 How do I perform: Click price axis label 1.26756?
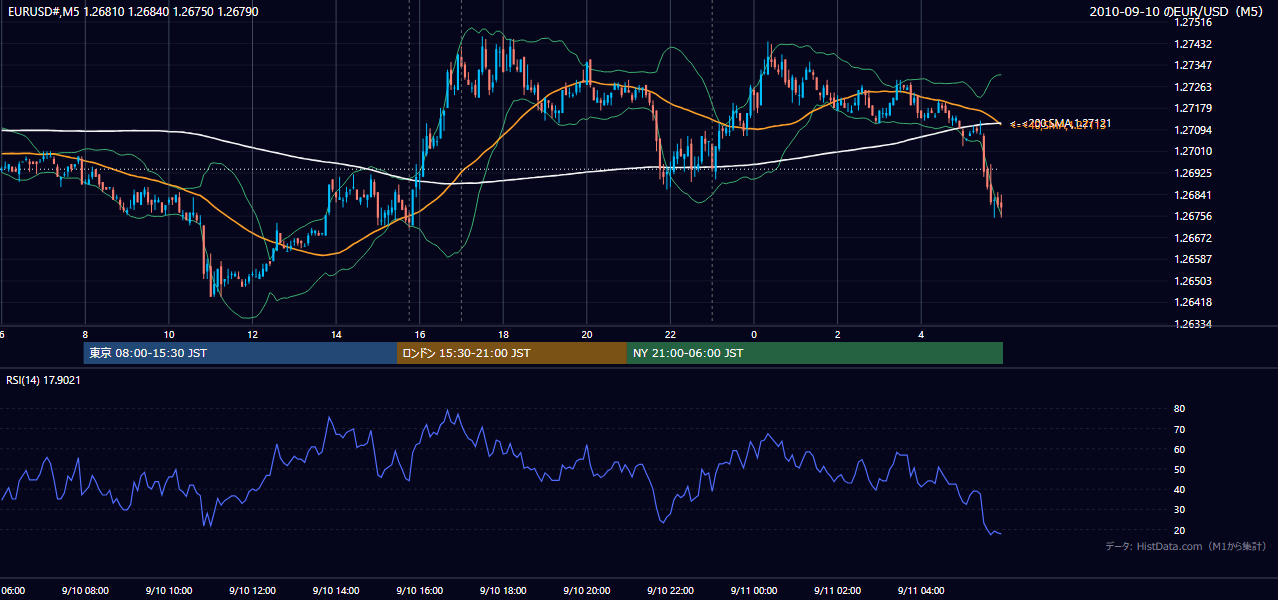point(1194,216)
